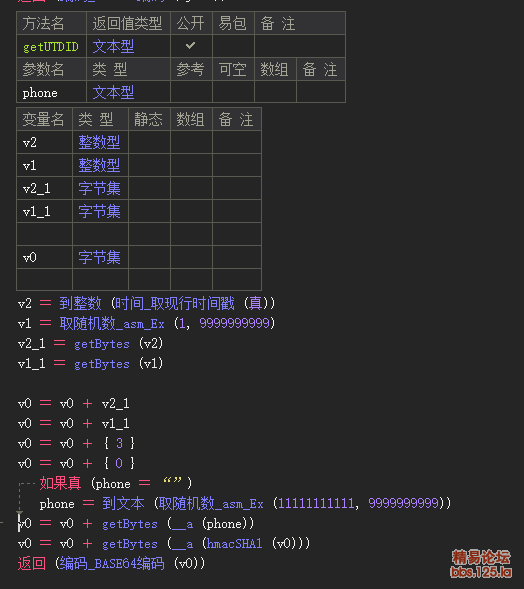Click v0 variable type 字节集
Image resolution: width=524 pixels, height=589 pixels.
(x=99, y=257)
